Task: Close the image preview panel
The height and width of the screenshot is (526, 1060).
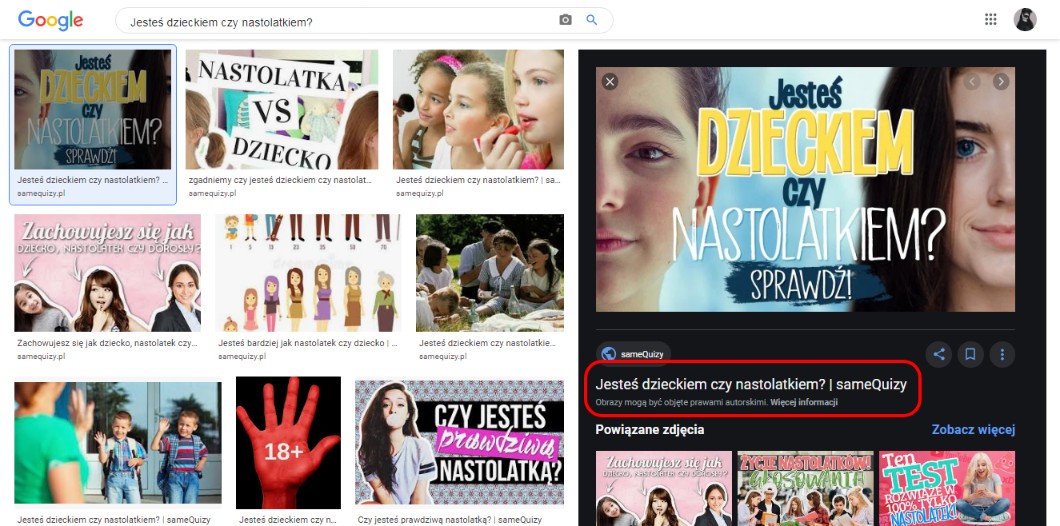Action: coord(610,82)
